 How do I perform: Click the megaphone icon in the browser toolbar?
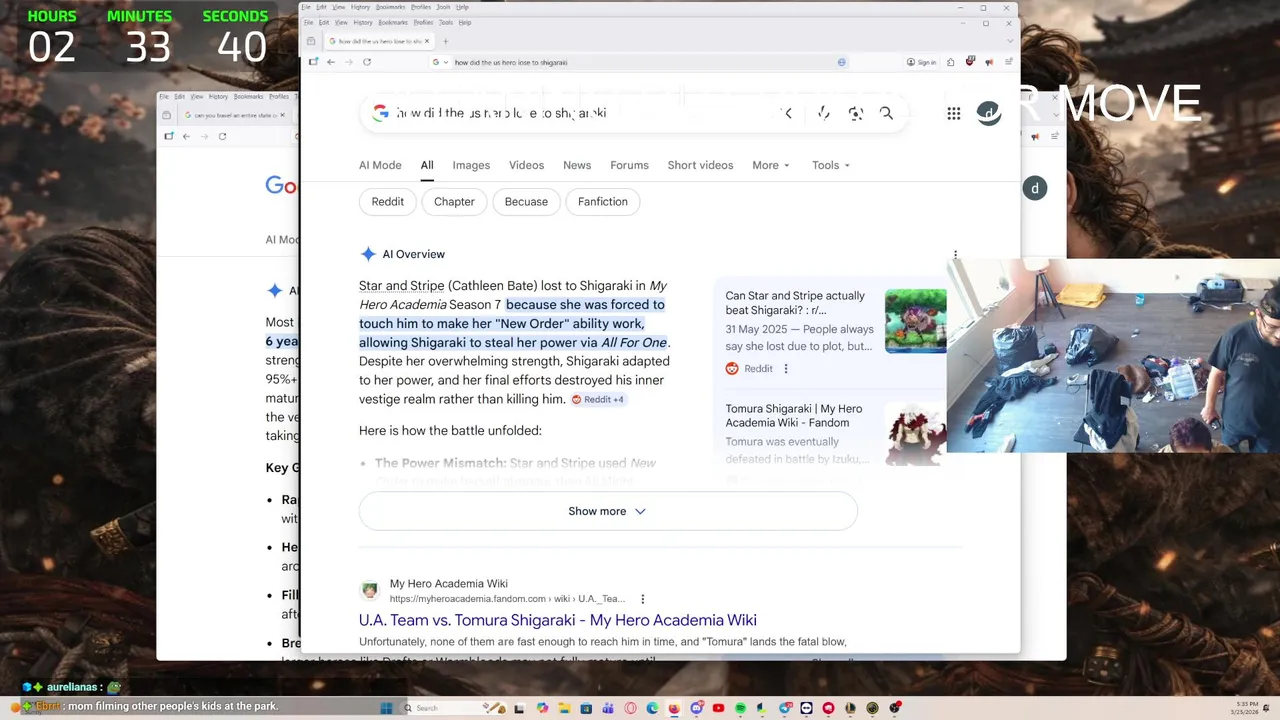[989, 62]
